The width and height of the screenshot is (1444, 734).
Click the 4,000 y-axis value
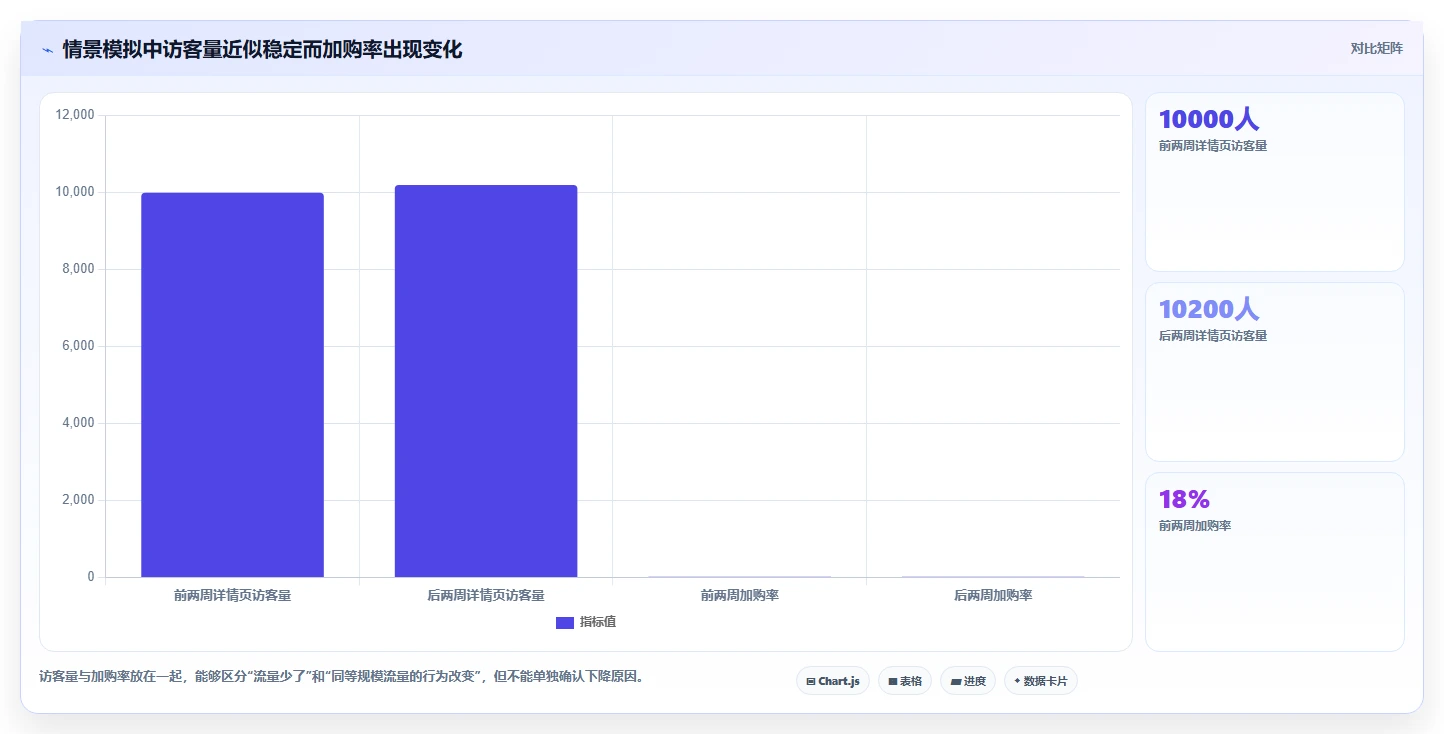pyautogui.click(x=78, y=423)
